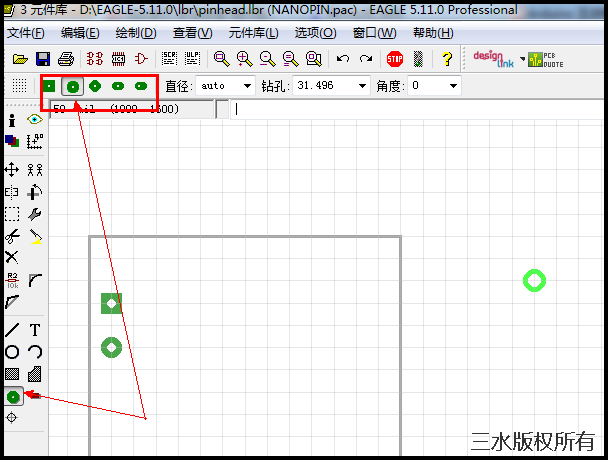Image resolution: width=608 pixels, height=460 pixels.
Task: Click the DesignLink button
Action: 492,59
